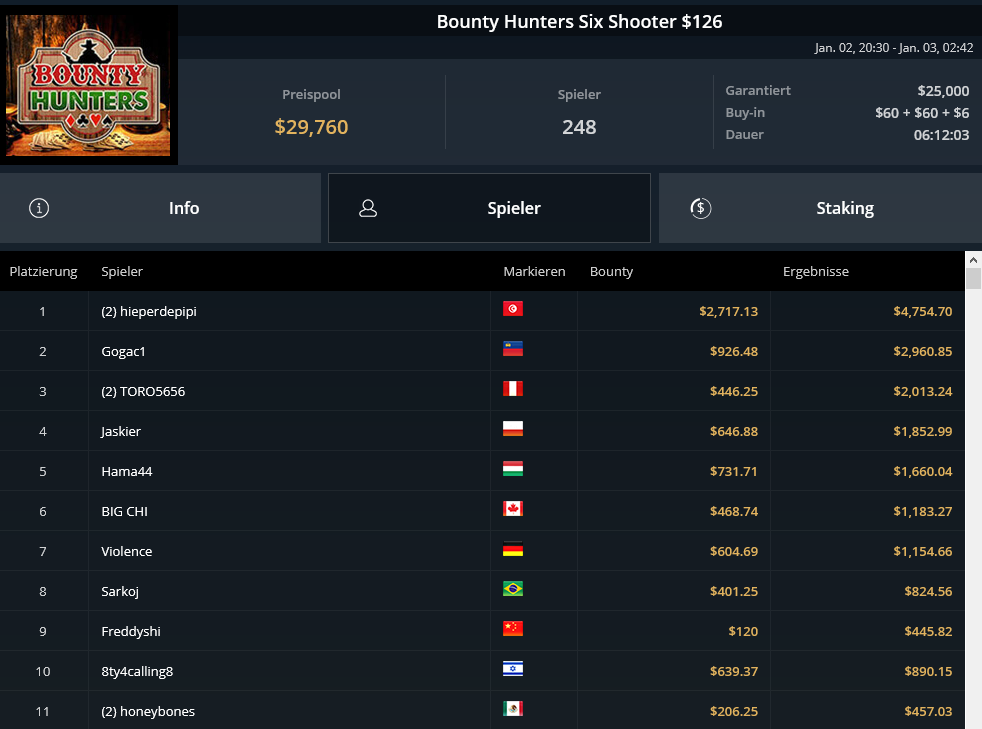Select player Hama44 in the list

126,471
